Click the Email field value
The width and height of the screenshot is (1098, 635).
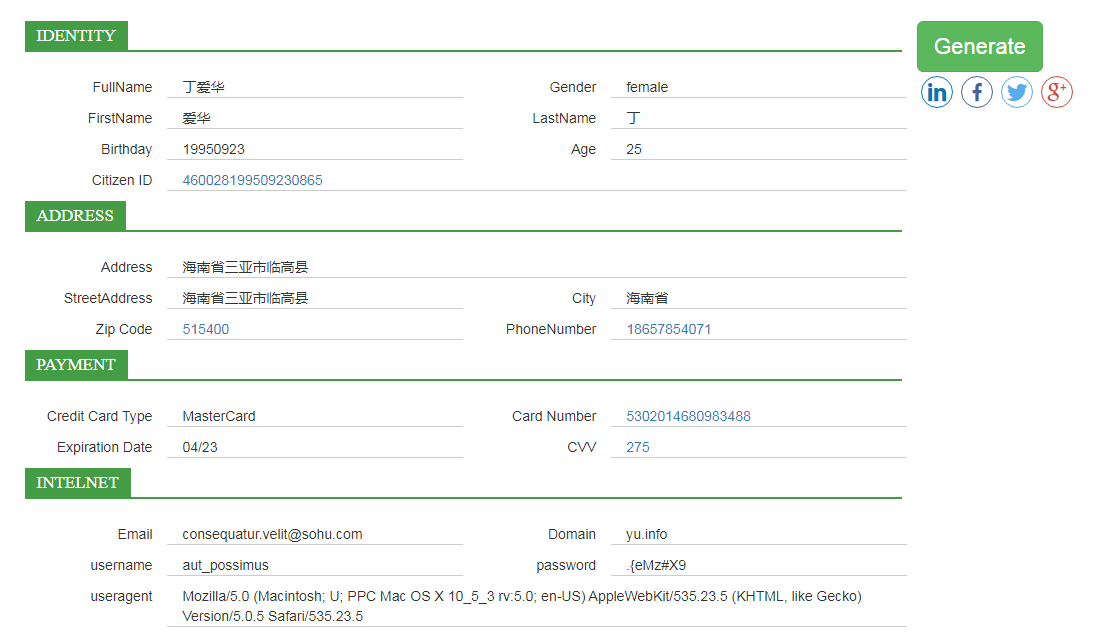point(272,535)
